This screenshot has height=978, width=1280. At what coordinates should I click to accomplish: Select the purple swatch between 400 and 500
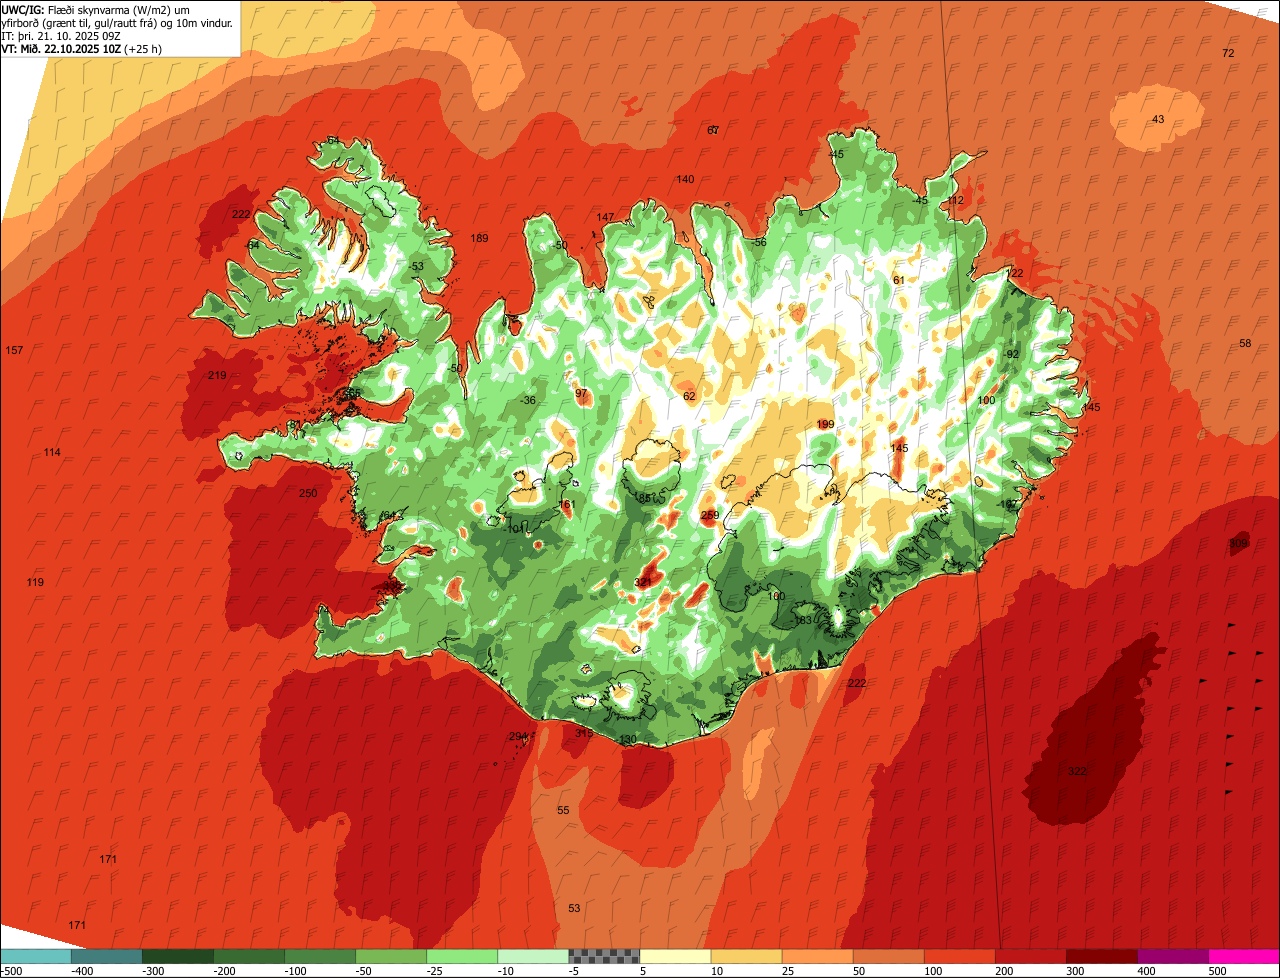(x=1172, y=956)
